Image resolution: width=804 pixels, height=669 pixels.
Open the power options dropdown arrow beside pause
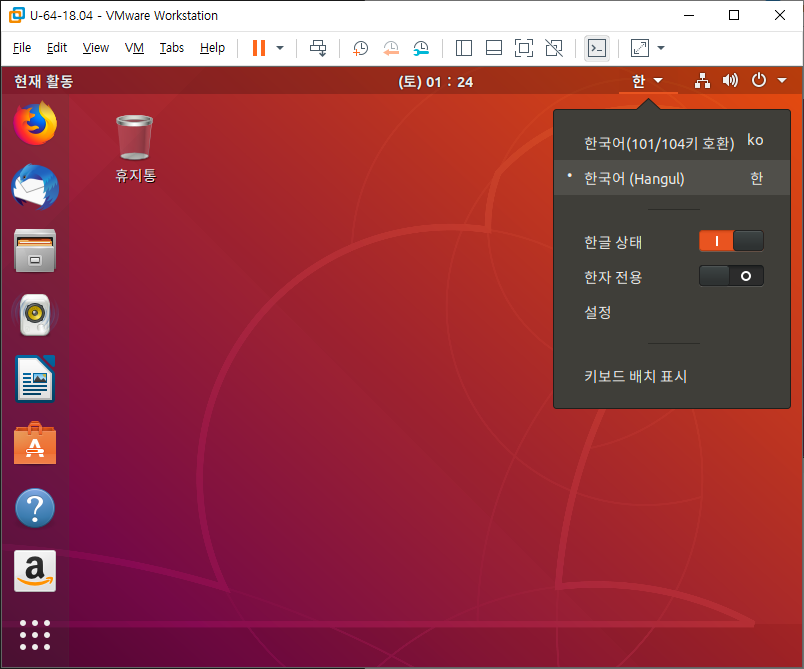pyautogui.click(x=280, y=48)
